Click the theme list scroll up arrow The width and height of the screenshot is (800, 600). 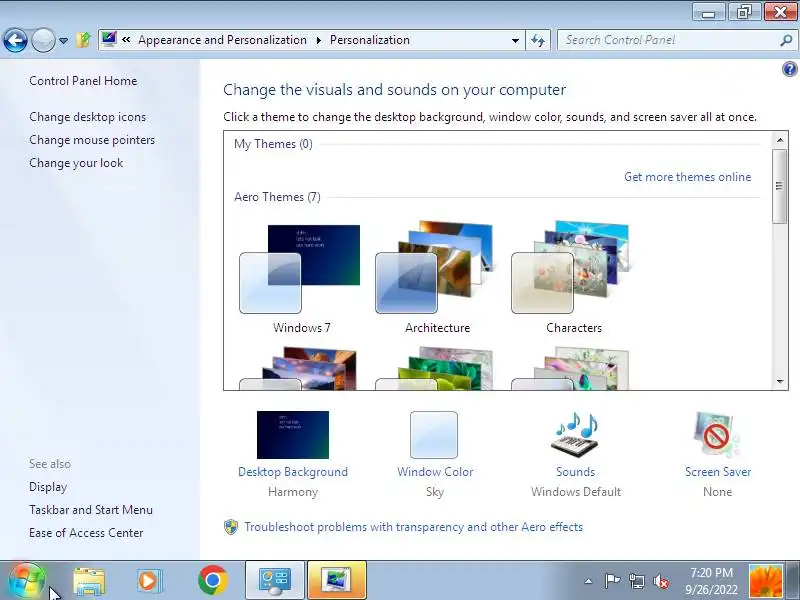[x=780, y=139]
